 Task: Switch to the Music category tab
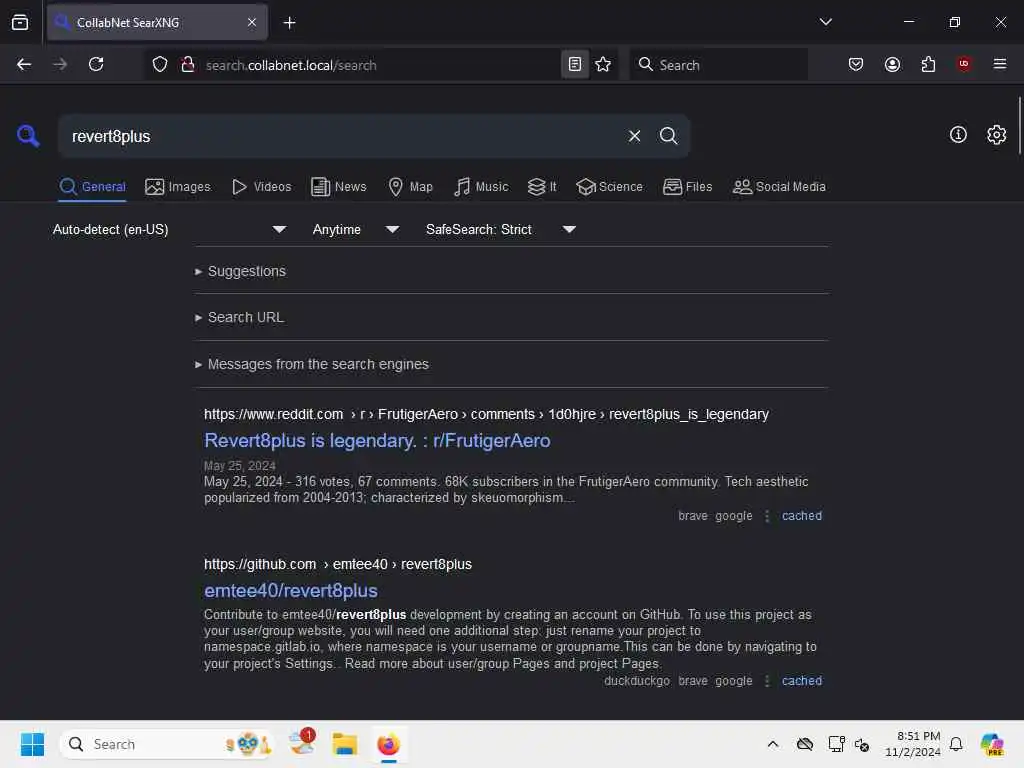(x=481, y=187)
